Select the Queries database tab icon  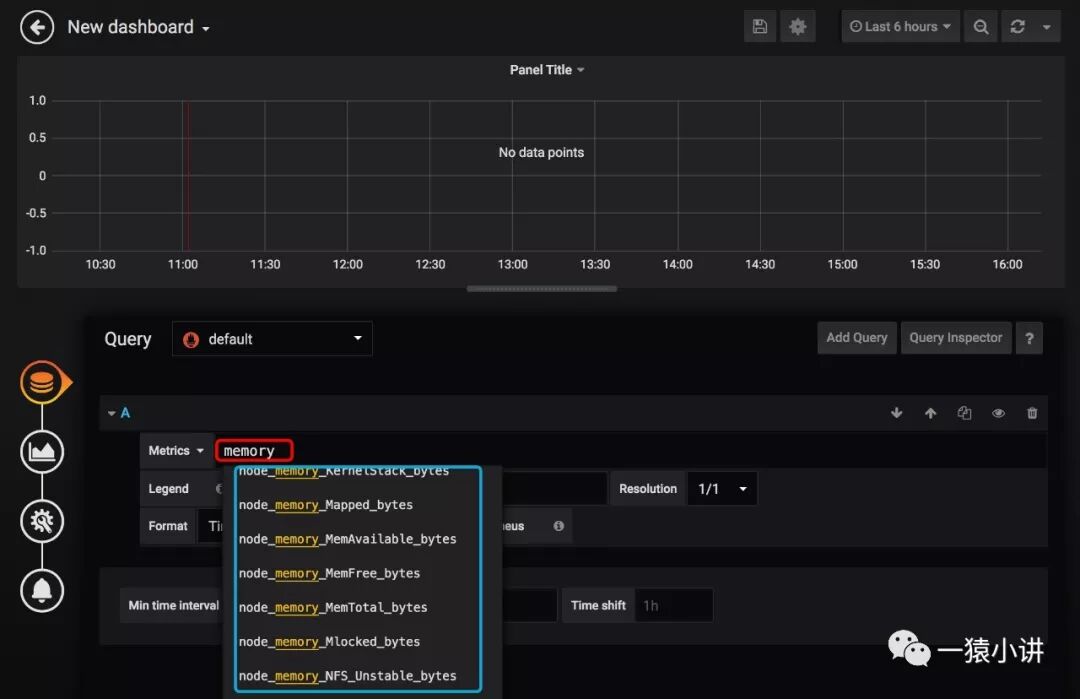click(42, 382)
